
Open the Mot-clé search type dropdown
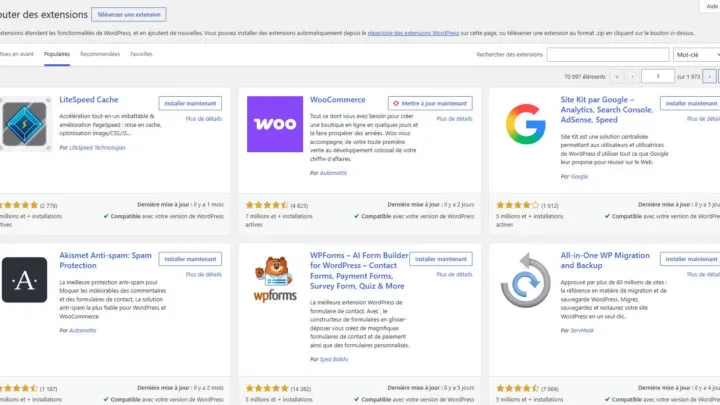(697, 55)
